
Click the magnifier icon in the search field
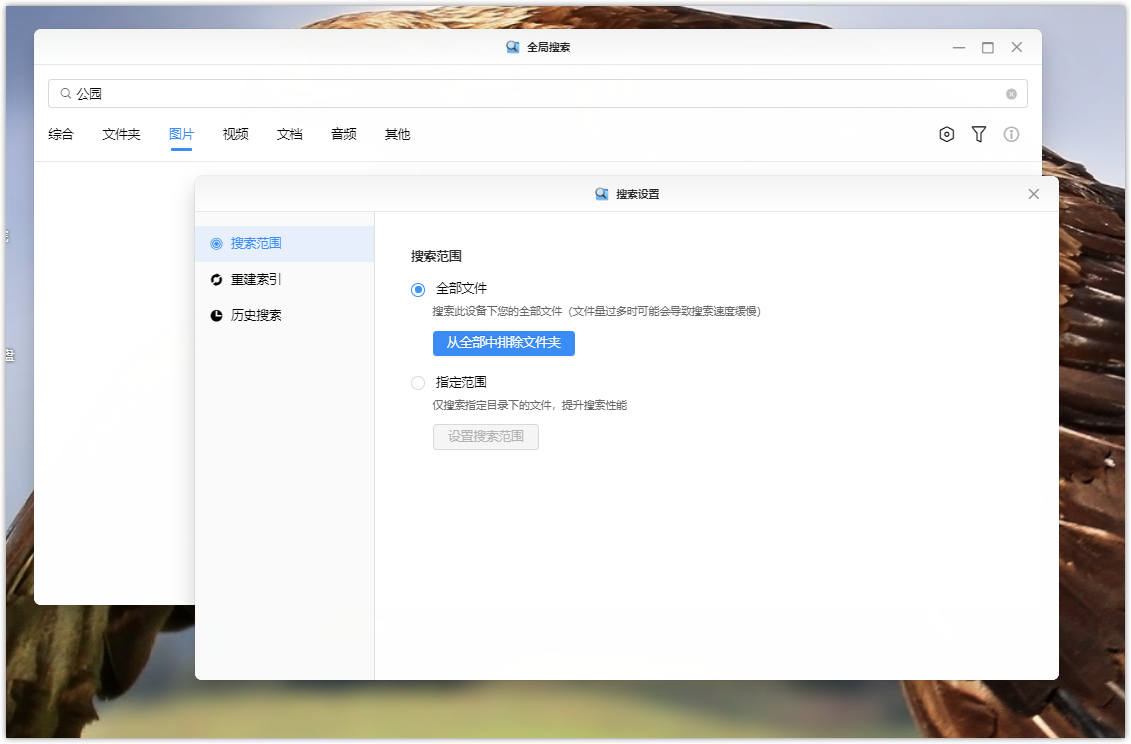tap(65, 94)
